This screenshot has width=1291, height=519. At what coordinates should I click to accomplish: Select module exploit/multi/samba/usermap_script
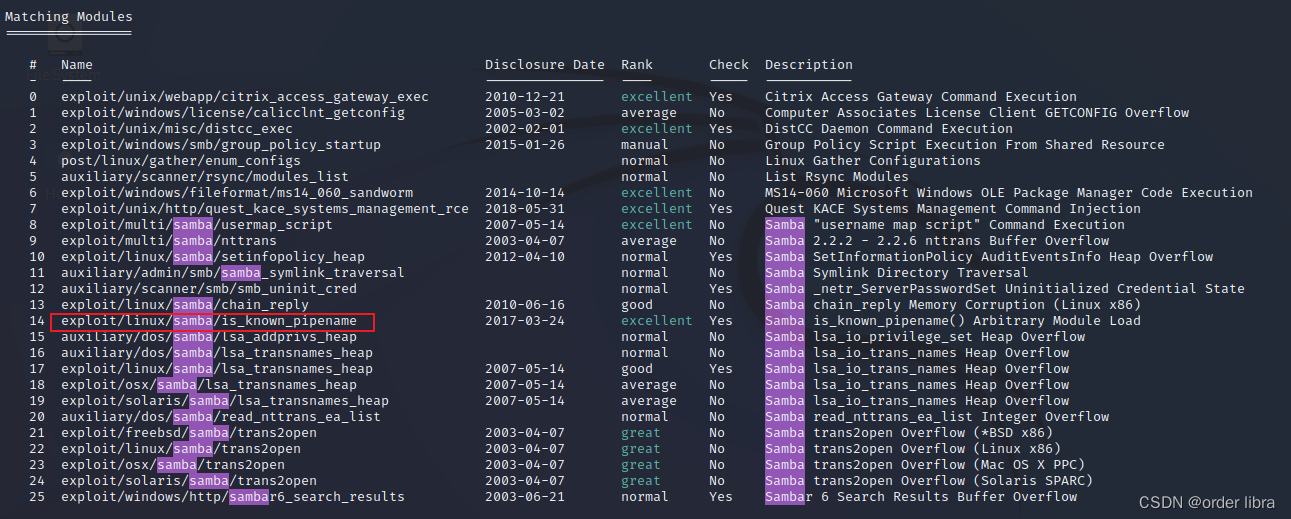(x=197, y=225)
